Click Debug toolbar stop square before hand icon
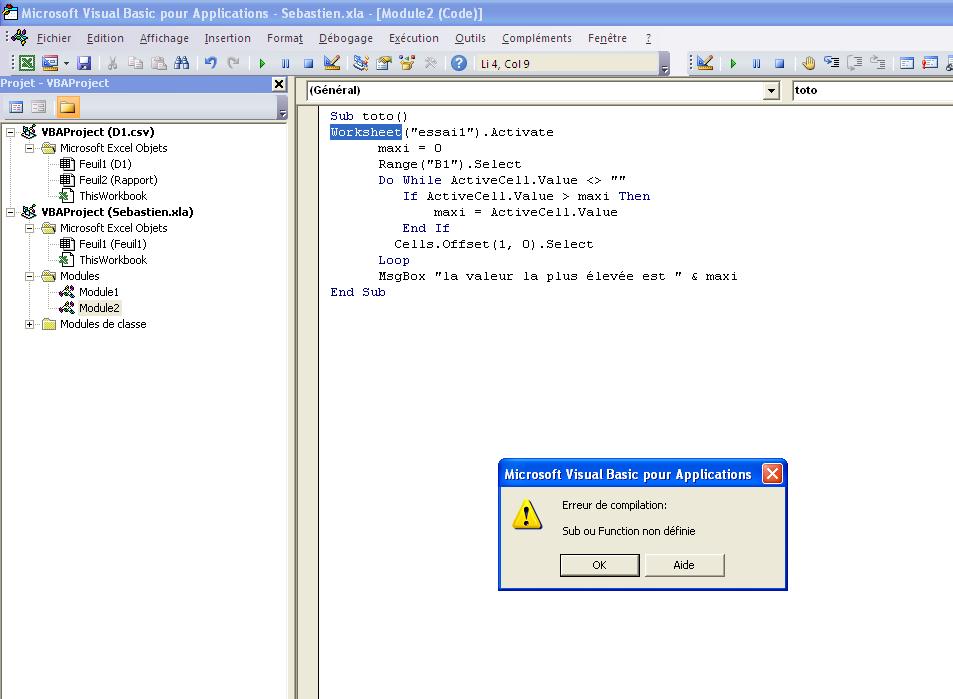This screenshot has height=699, width=953. click(779, 63)
